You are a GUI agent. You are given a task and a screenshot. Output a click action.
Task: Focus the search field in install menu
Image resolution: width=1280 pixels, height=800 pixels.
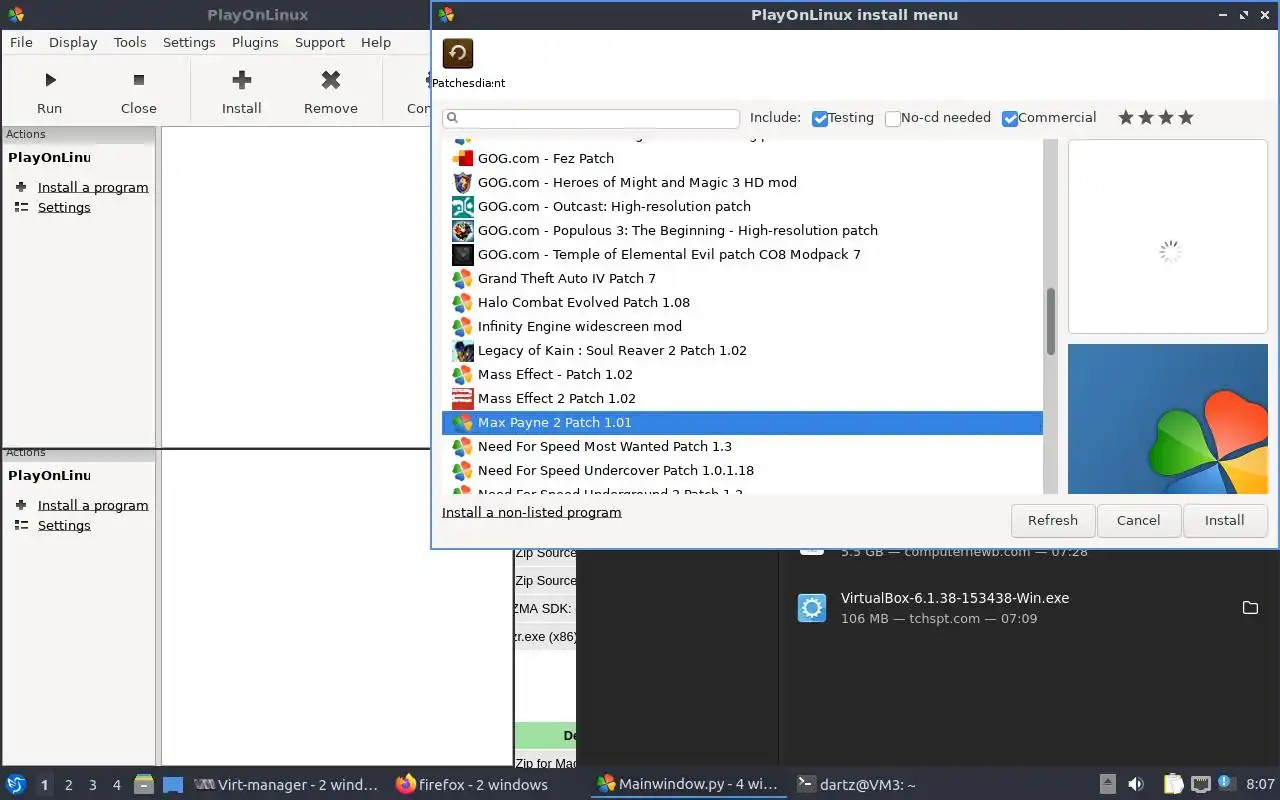pos(591,118)
